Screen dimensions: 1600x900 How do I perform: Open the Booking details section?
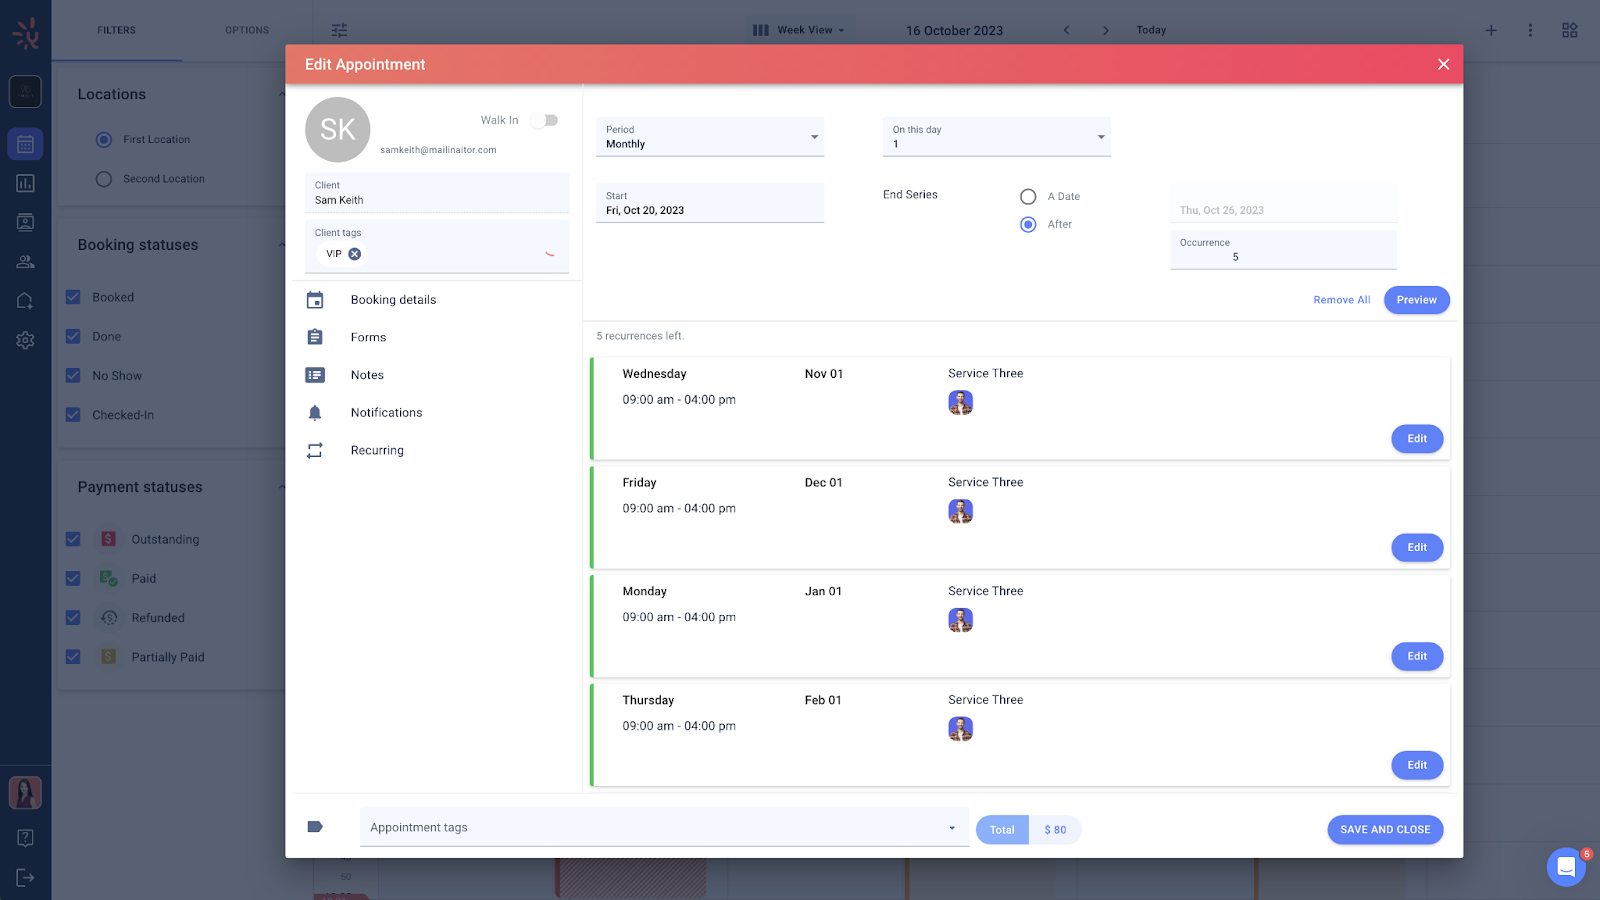click(393, 300)
